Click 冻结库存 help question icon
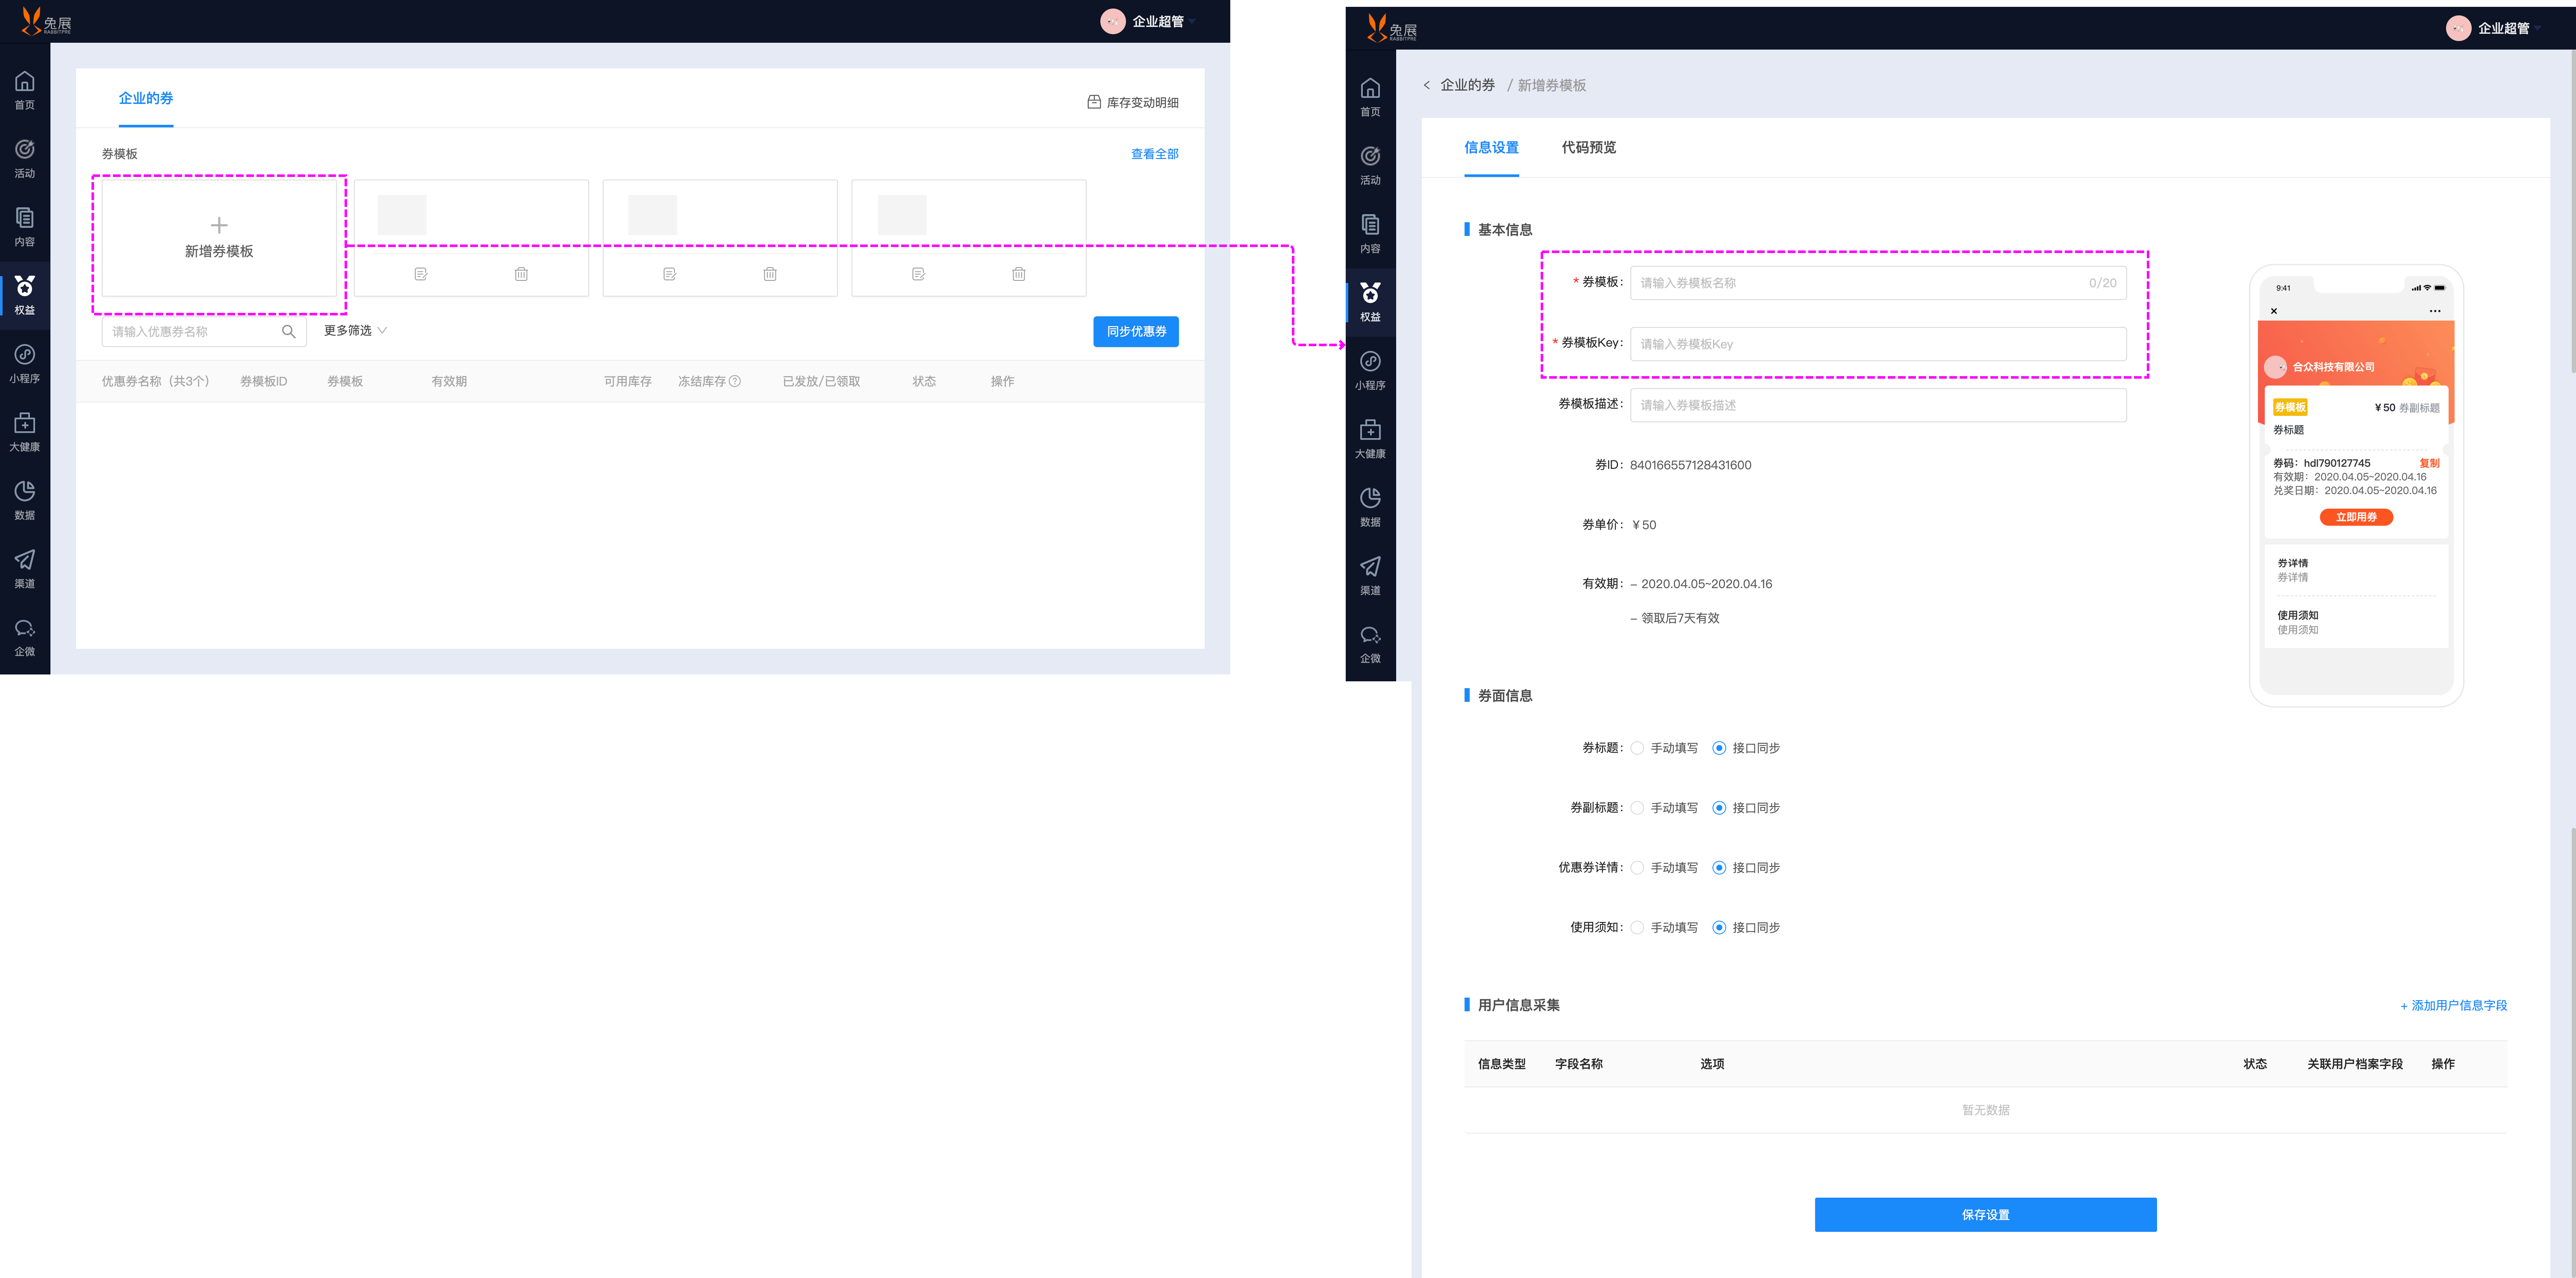Image resolution: width=2576 pixels, height=1278 pixels. [x=735, y=381]
